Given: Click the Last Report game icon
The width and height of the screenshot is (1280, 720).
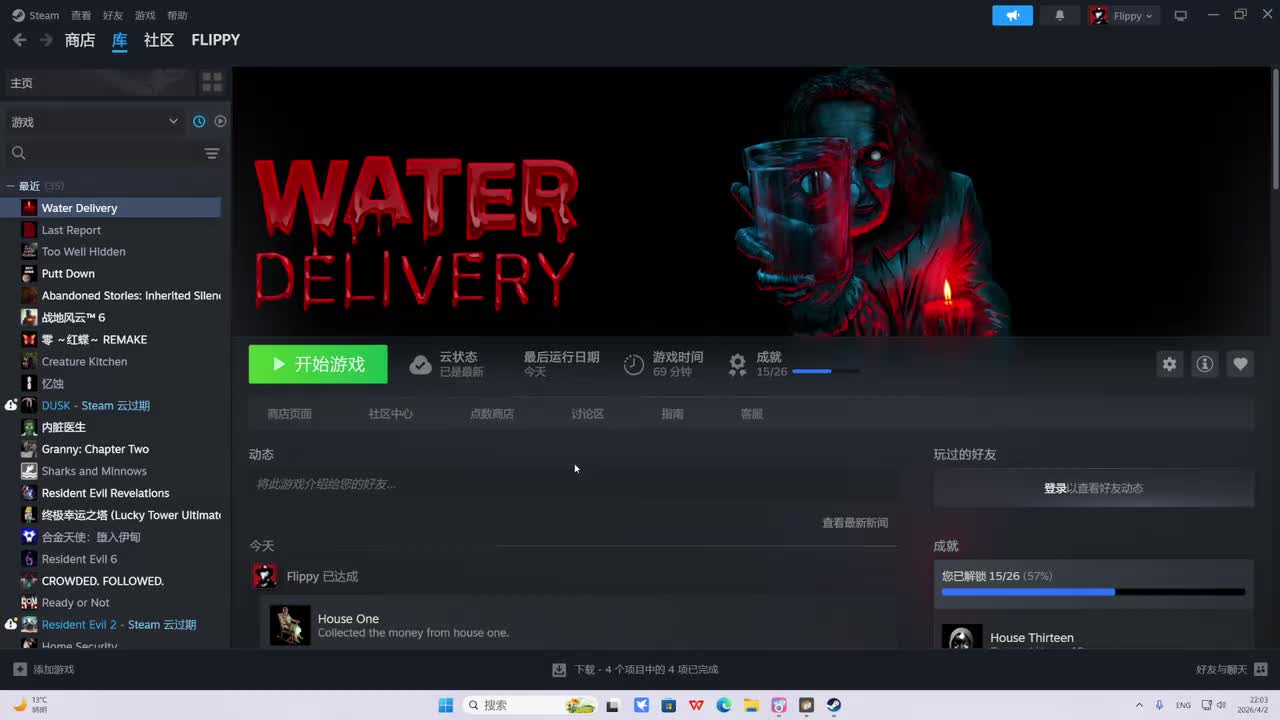Looking at the screenshot, I should (x=29, y=230).
